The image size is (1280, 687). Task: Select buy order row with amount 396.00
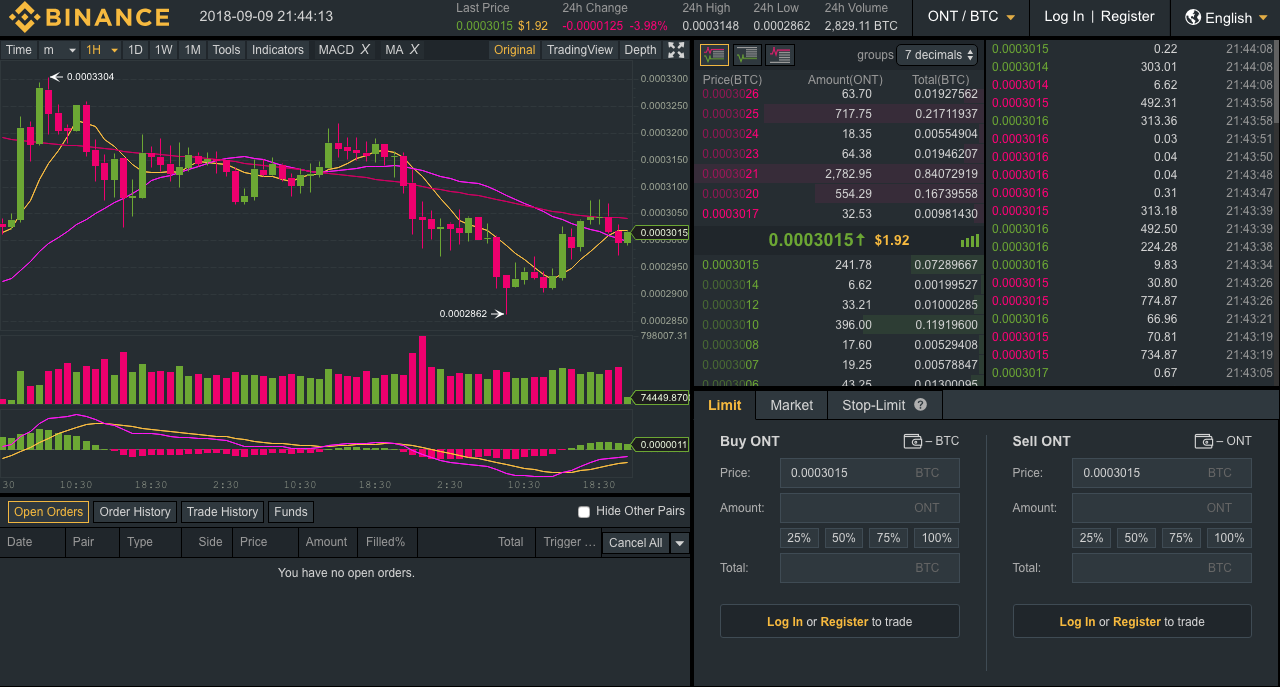coord(840,325)
